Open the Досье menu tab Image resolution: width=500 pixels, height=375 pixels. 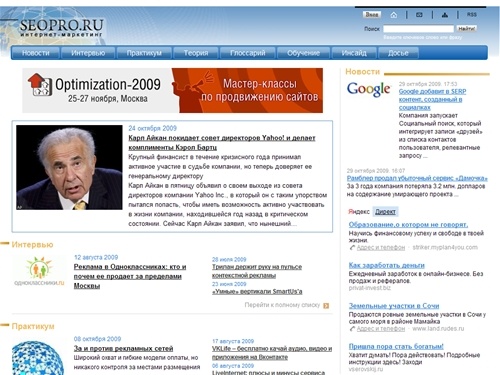pos(398,53)
